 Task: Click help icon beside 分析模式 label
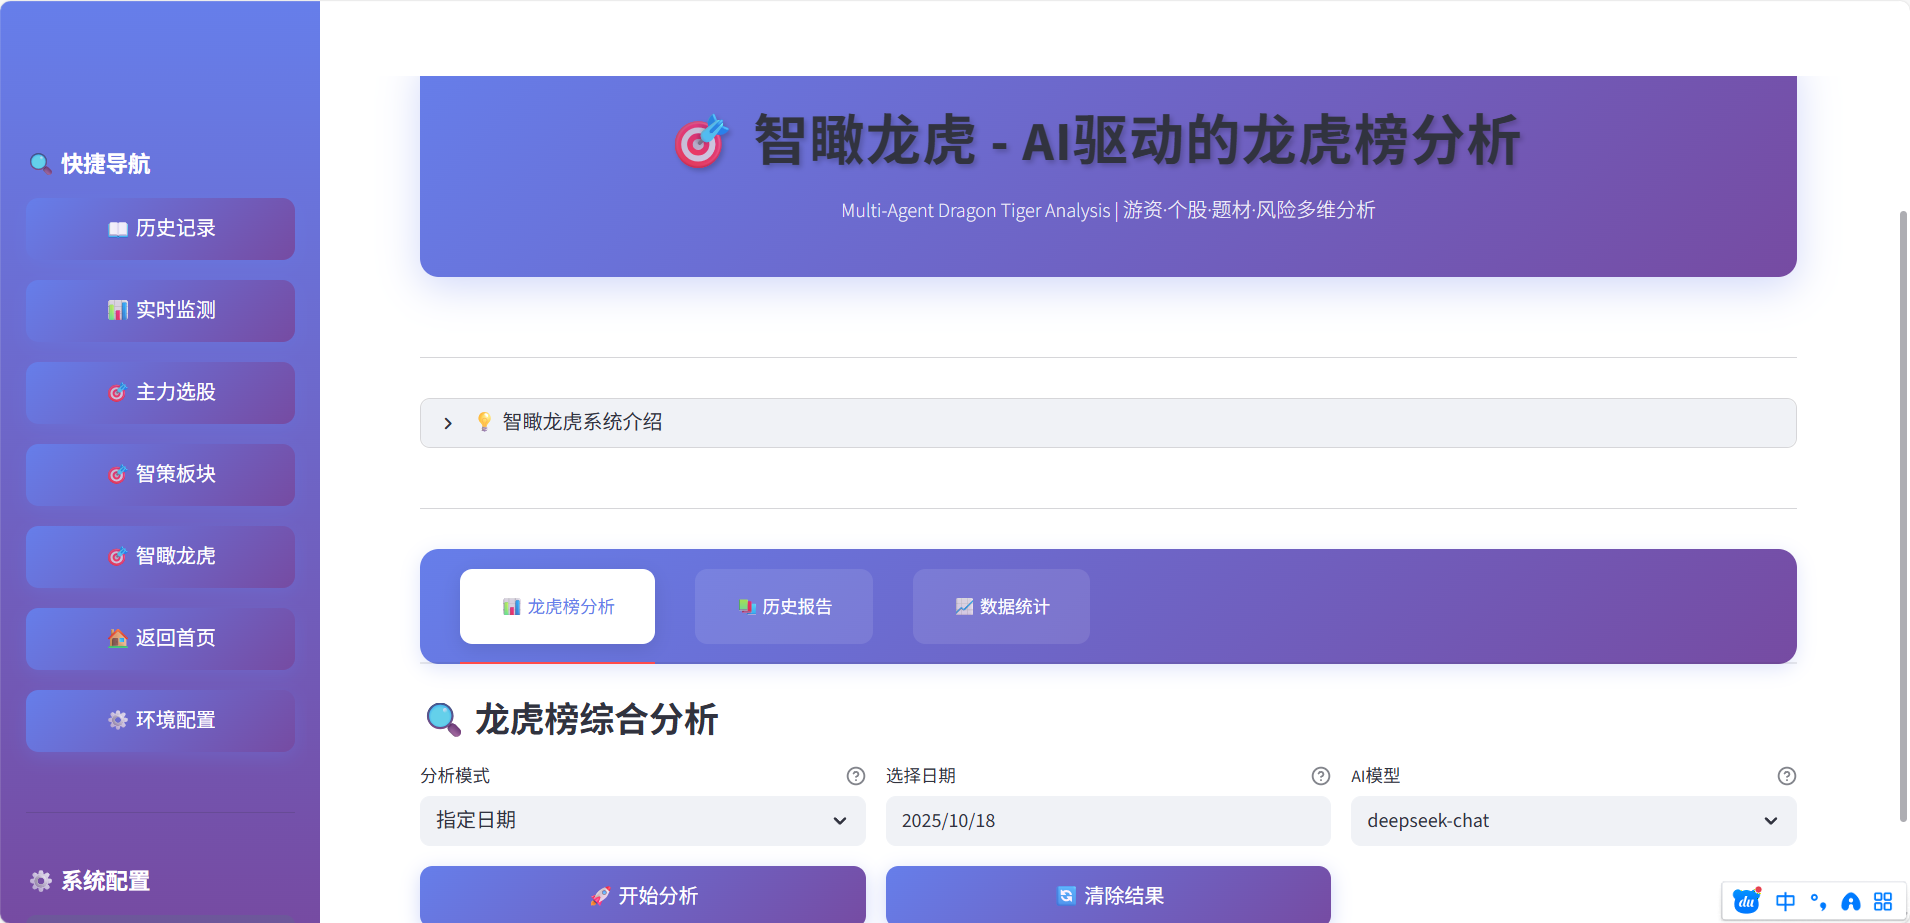click(x=855, y=776)
